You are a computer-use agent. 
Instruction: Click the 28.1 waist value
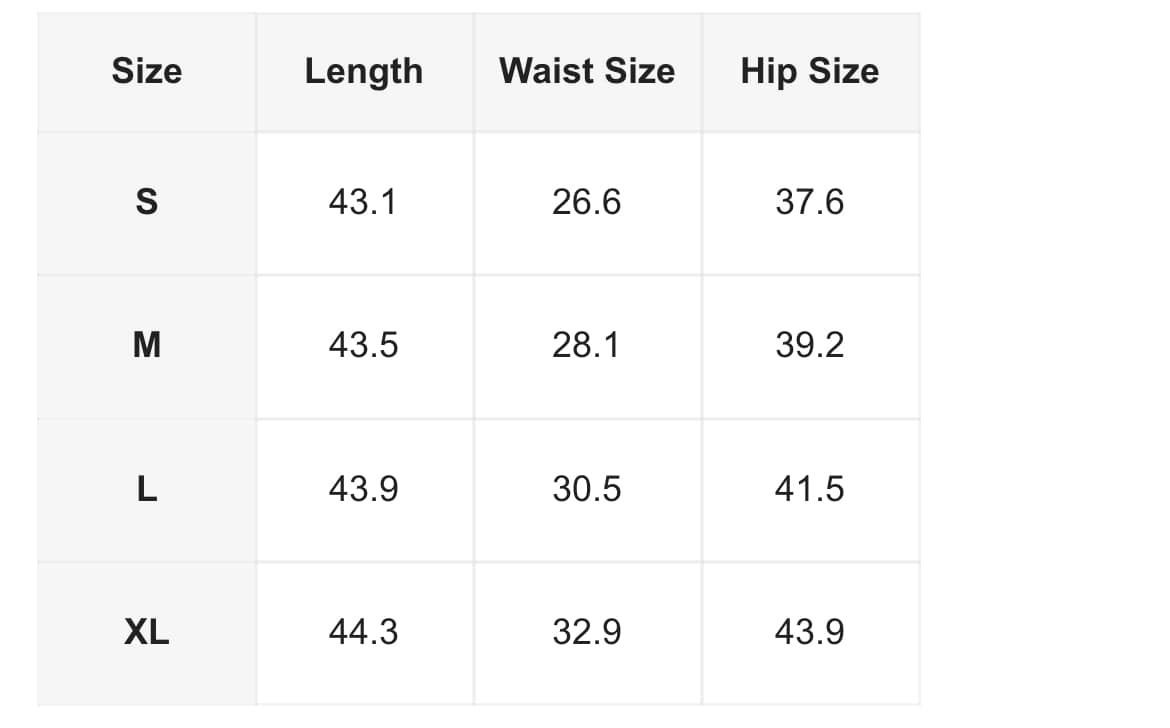pos(586,345)
